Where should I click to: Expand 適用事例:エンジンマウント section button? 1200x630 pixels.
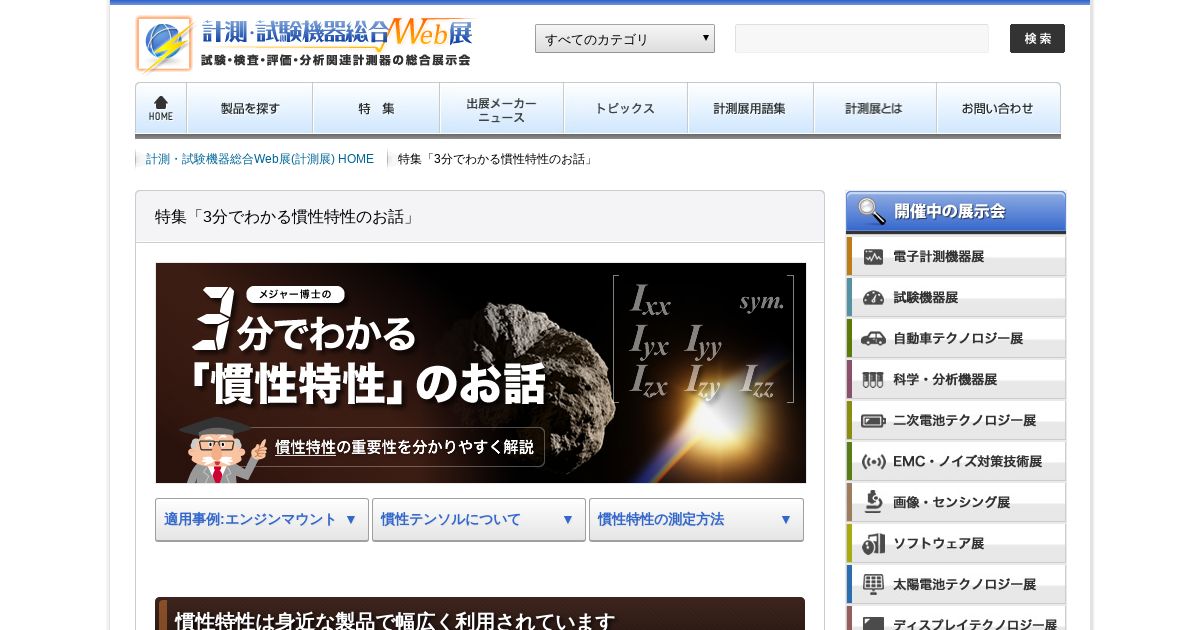tap(262, 520)
